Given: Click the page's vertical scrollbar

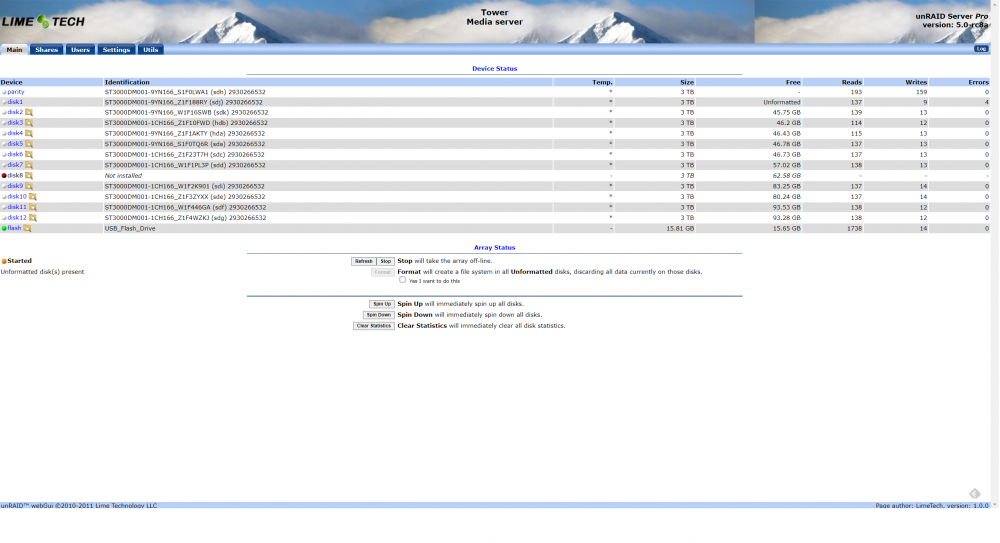Looking at the screenshot, I should (995, 254).
